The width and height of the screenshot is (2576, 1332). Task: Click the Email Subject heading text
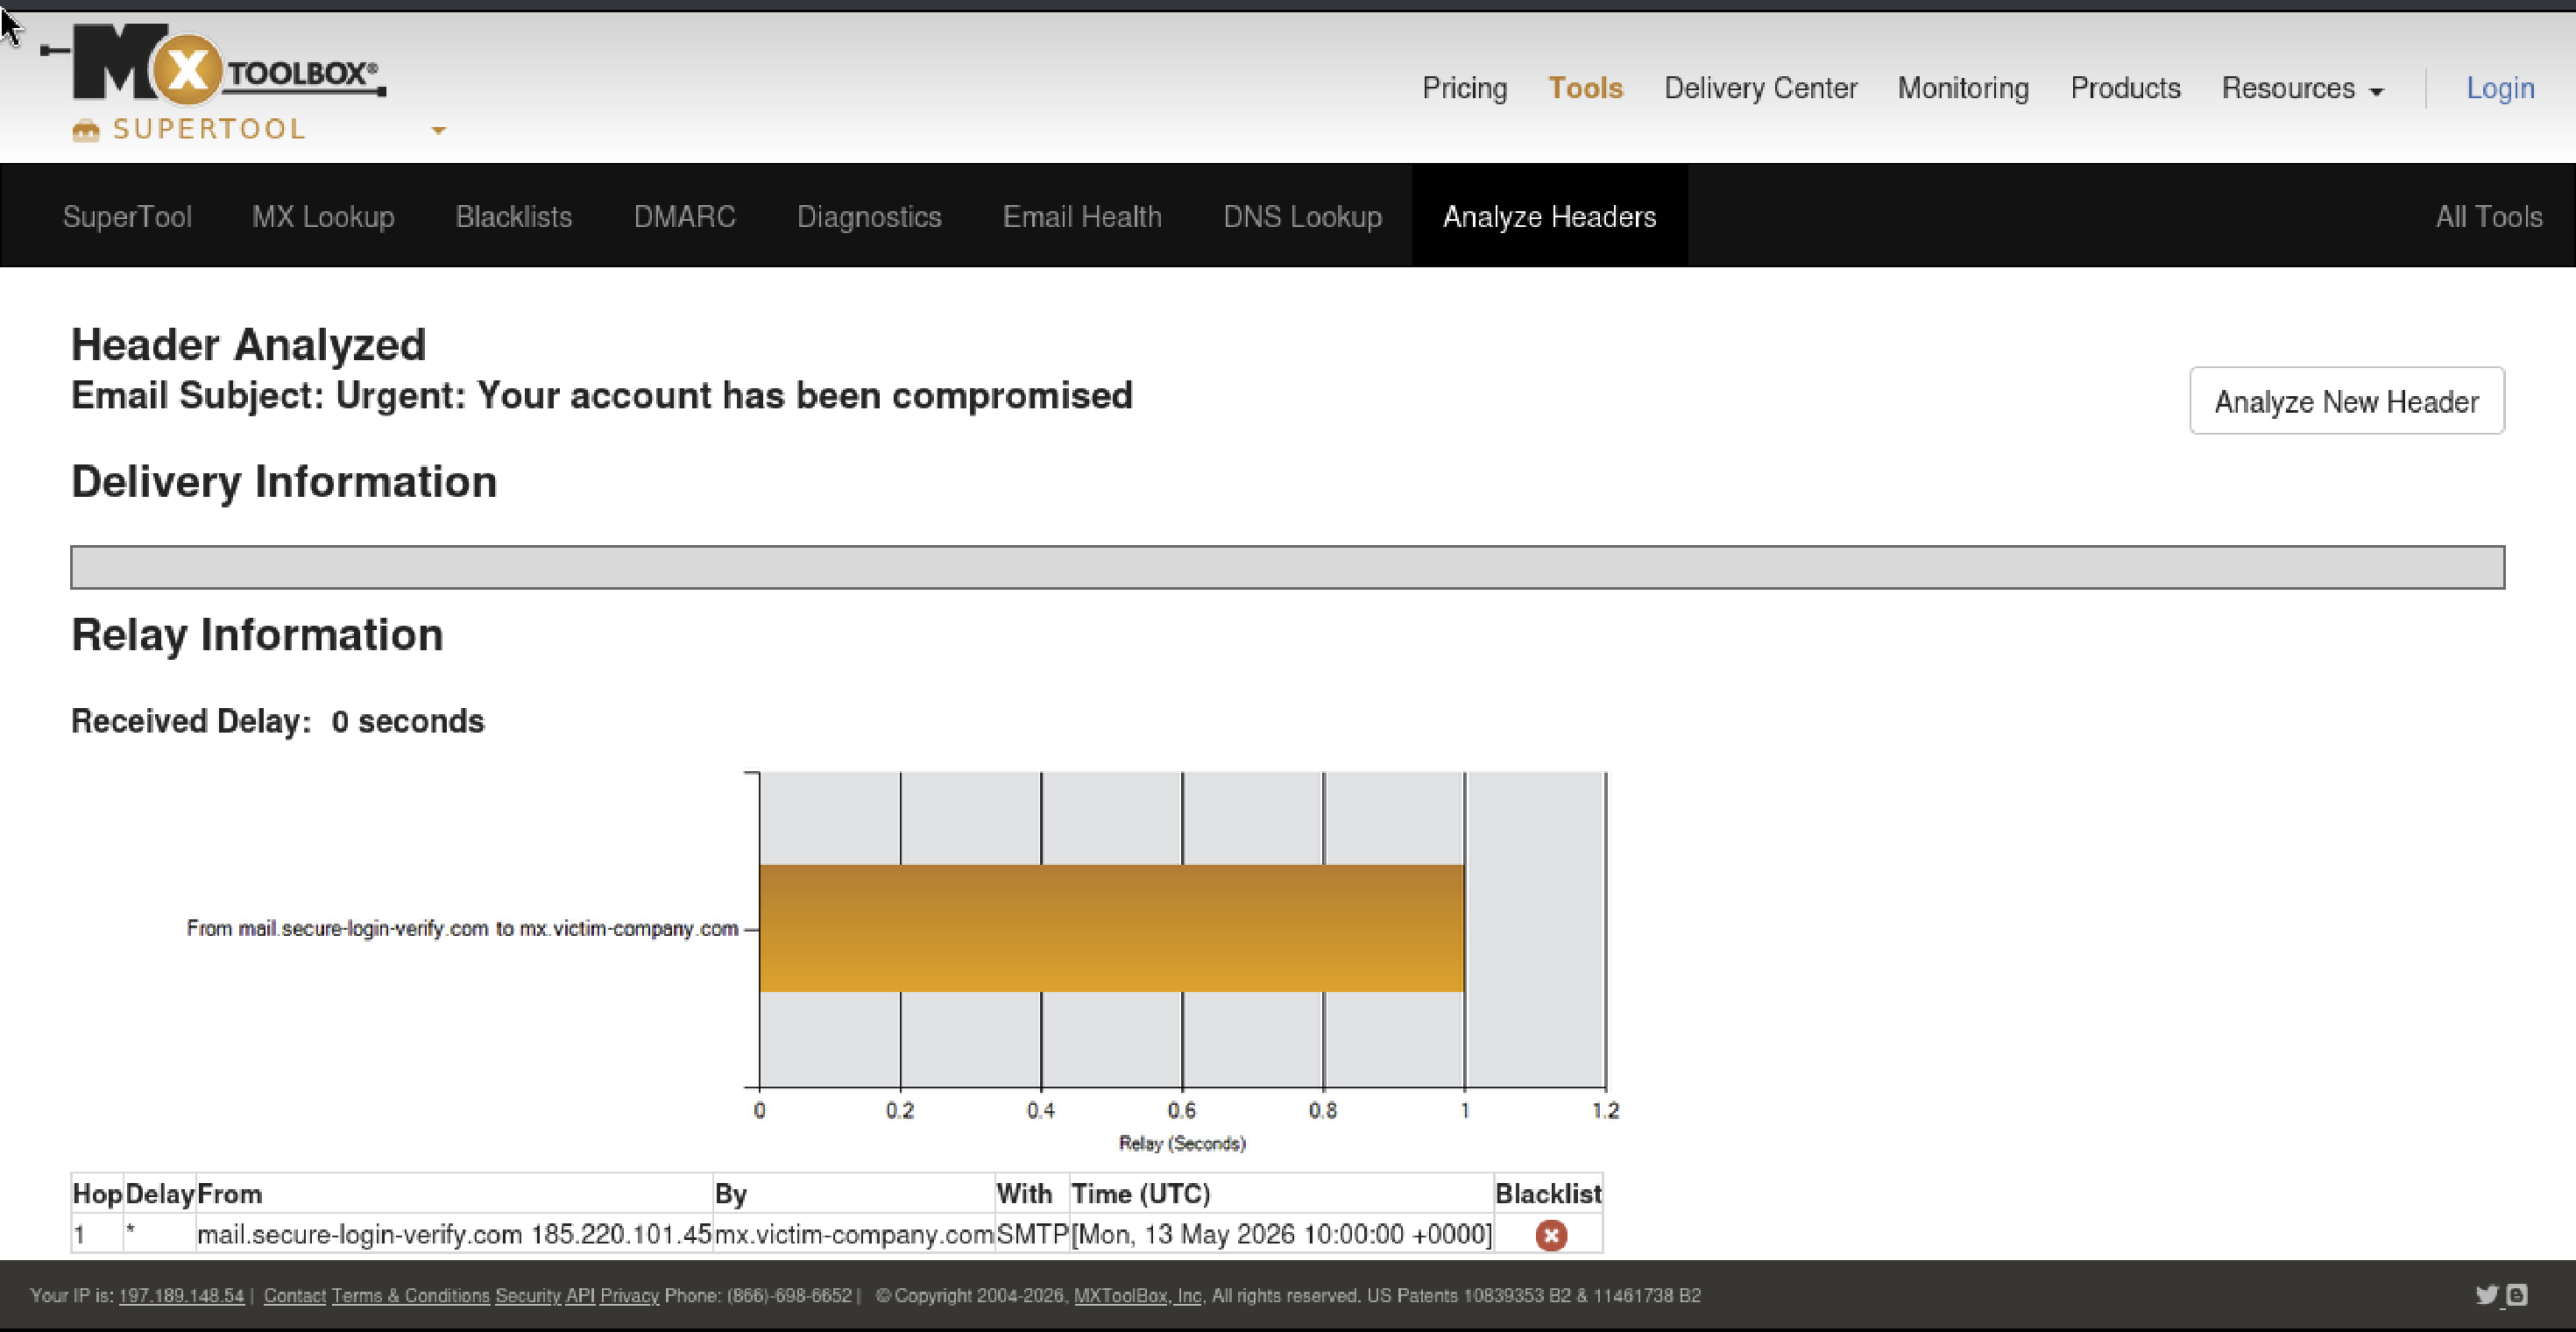point(601,396)
